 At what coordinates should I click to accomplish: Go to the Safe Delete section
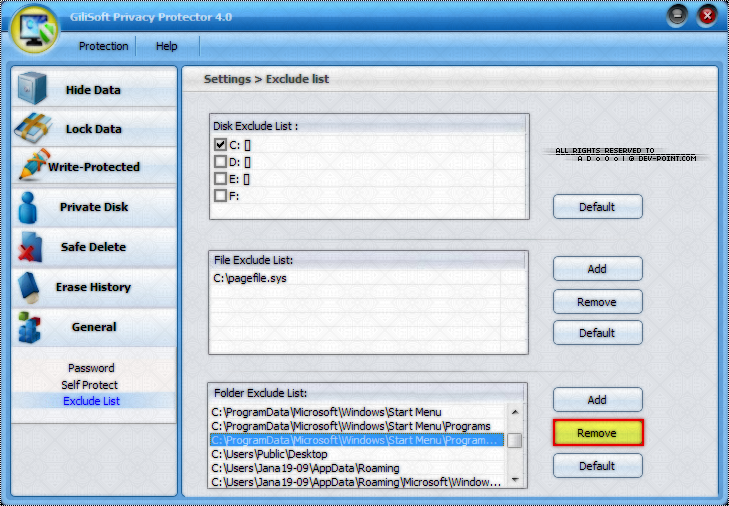point(94,247)
